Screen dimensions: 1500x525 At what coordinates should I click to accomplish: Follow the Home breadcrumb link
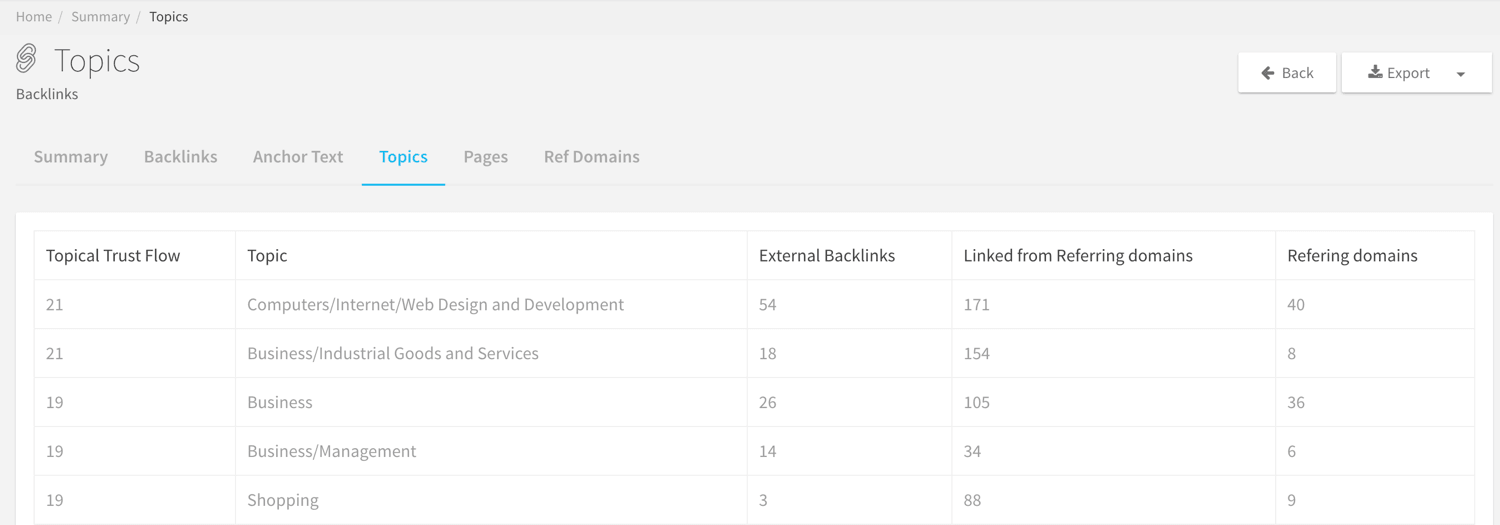[x=34, y=16]
